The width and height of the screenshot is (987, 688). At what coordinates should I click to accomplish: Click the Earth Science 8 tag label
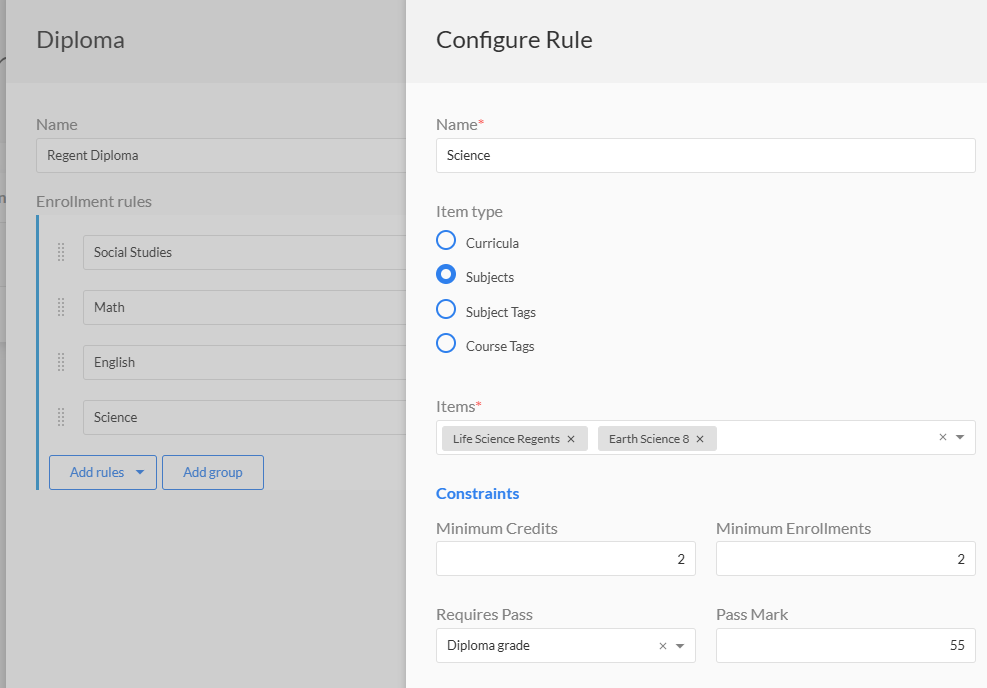tap(648, 439)
